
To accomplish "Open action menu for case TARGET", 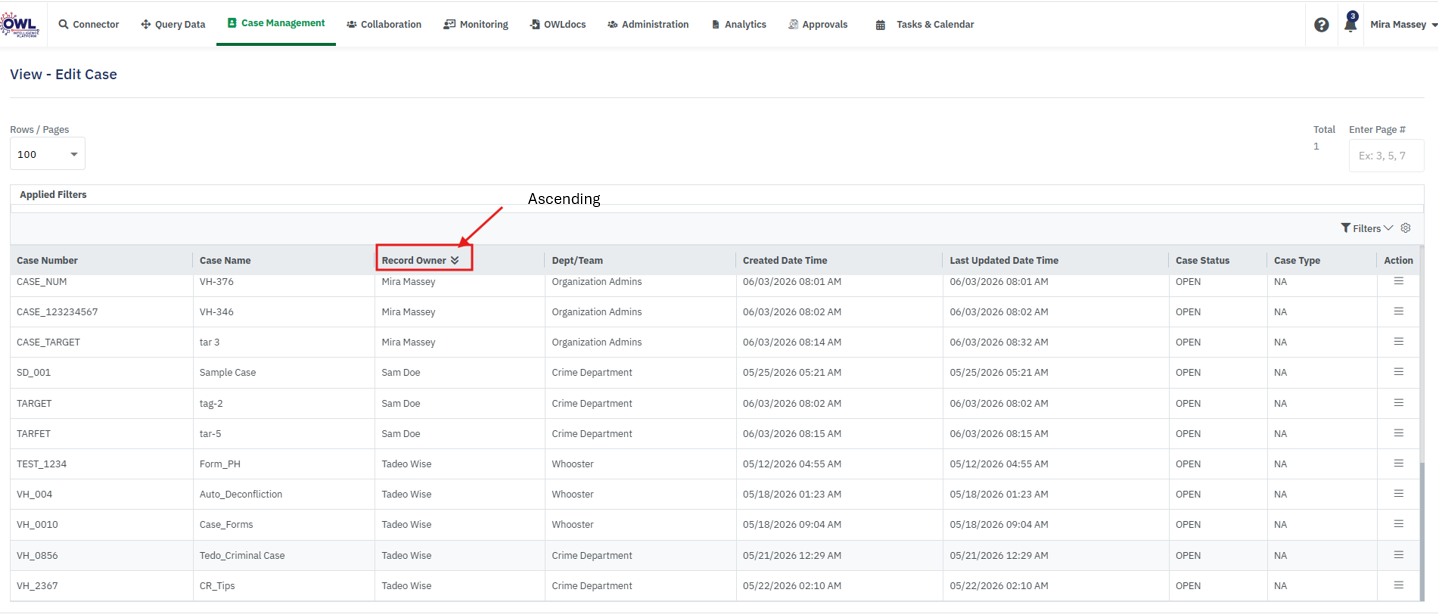I will [x=1398, y=403].
